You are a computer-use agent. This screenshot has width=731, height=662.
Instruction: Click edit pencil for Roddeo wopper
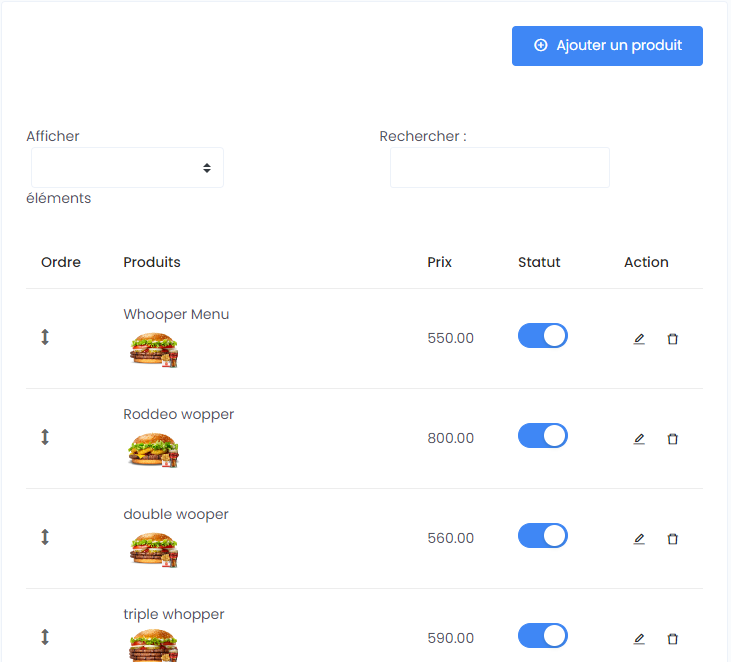(x=639, y=439)
